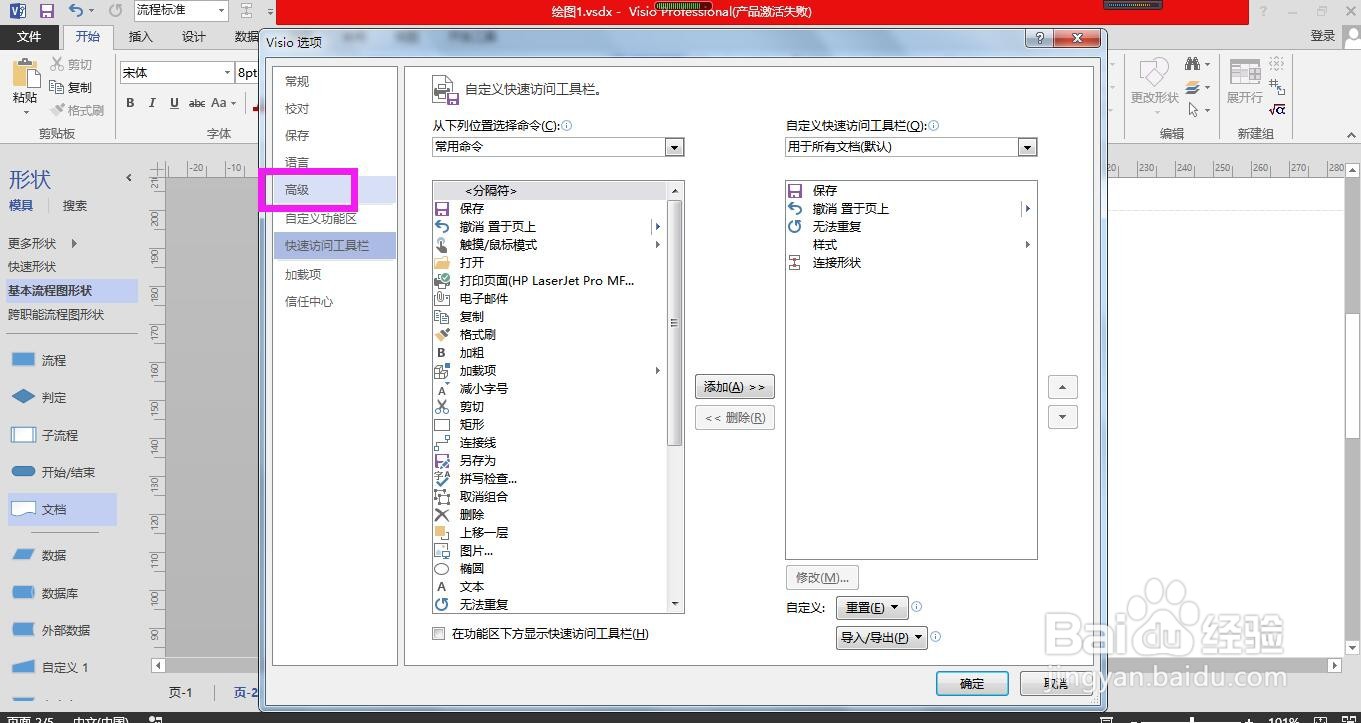Expand the 触摸/鼠标模式 submenu arrow
Screen dimensions: 1361x723
657,244
